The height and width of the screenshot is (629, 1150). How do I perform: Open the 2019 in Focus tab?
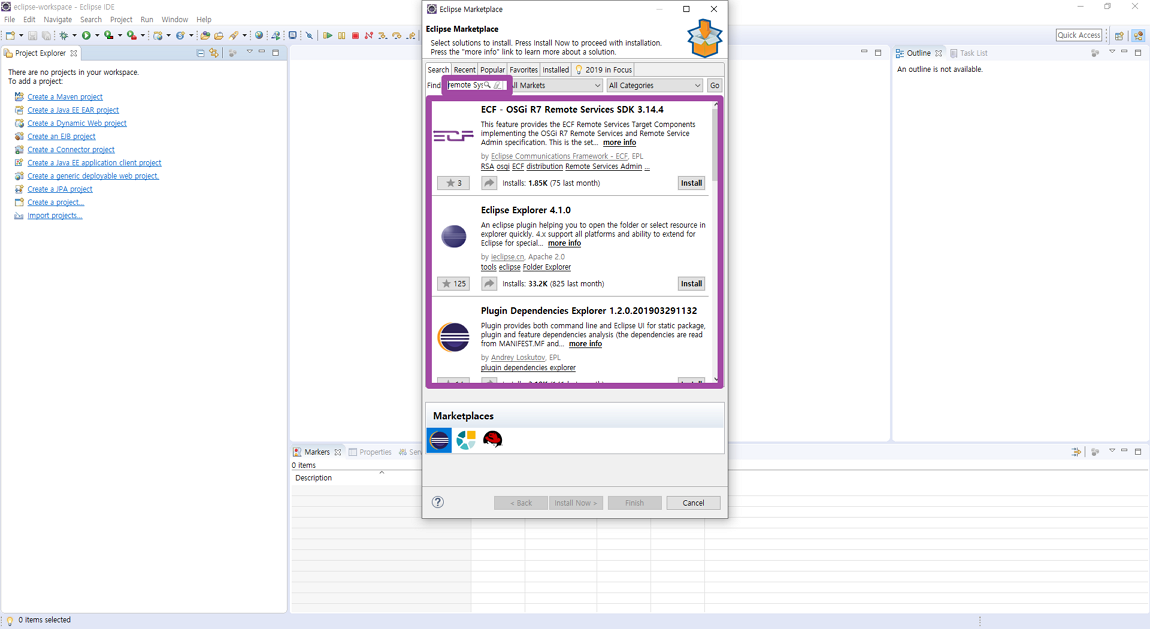tap(603, 70)
